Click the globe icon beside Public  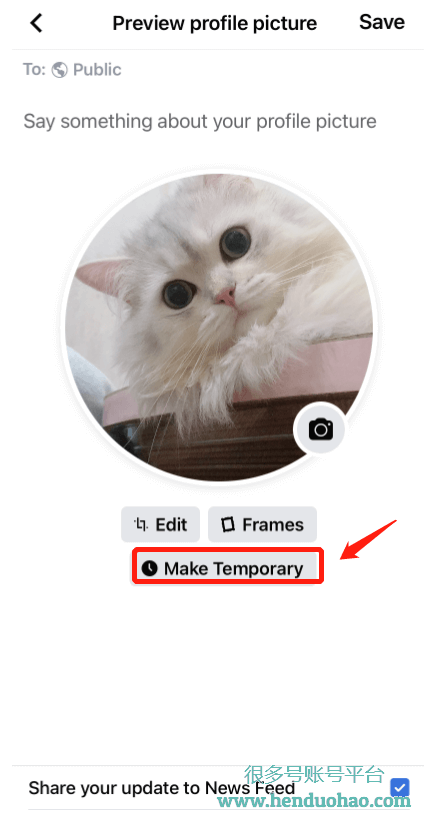pyautogui.click(x=60, y=70)
